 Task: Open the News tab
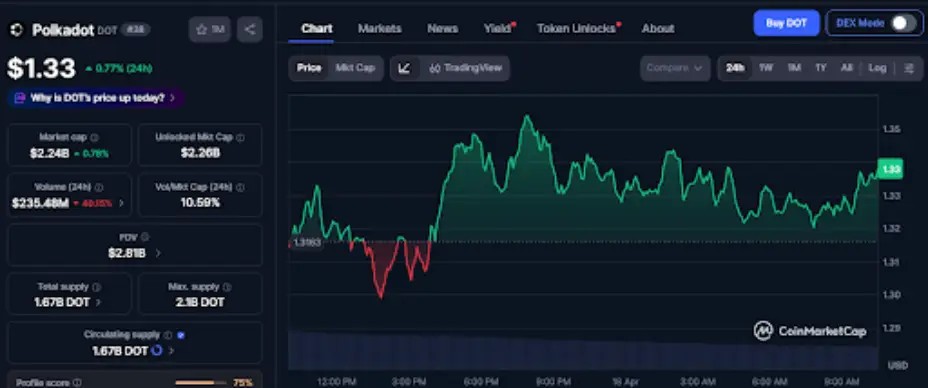(443, 28)
